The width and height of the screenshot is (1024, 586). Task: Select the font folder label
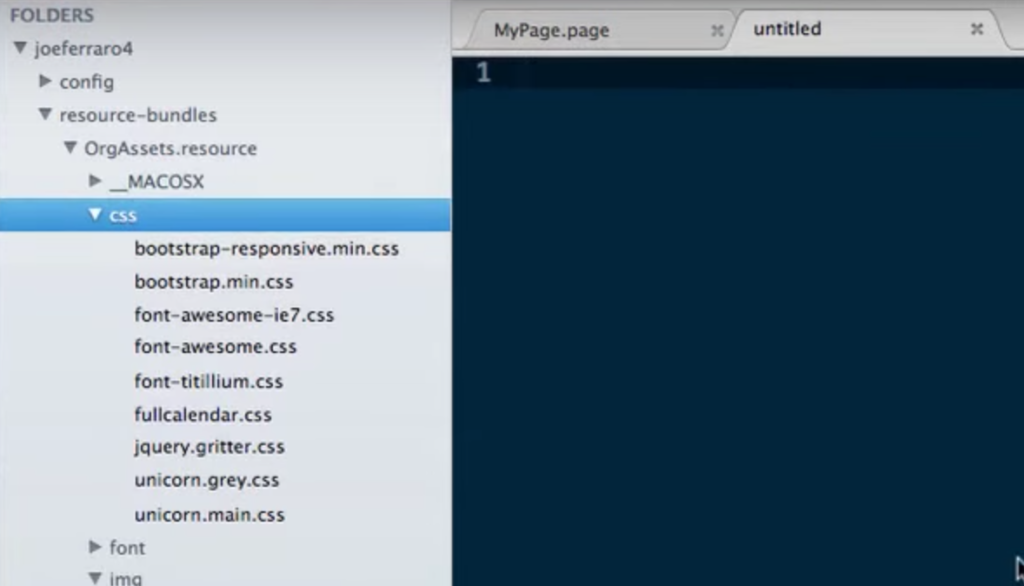point(127,547)
